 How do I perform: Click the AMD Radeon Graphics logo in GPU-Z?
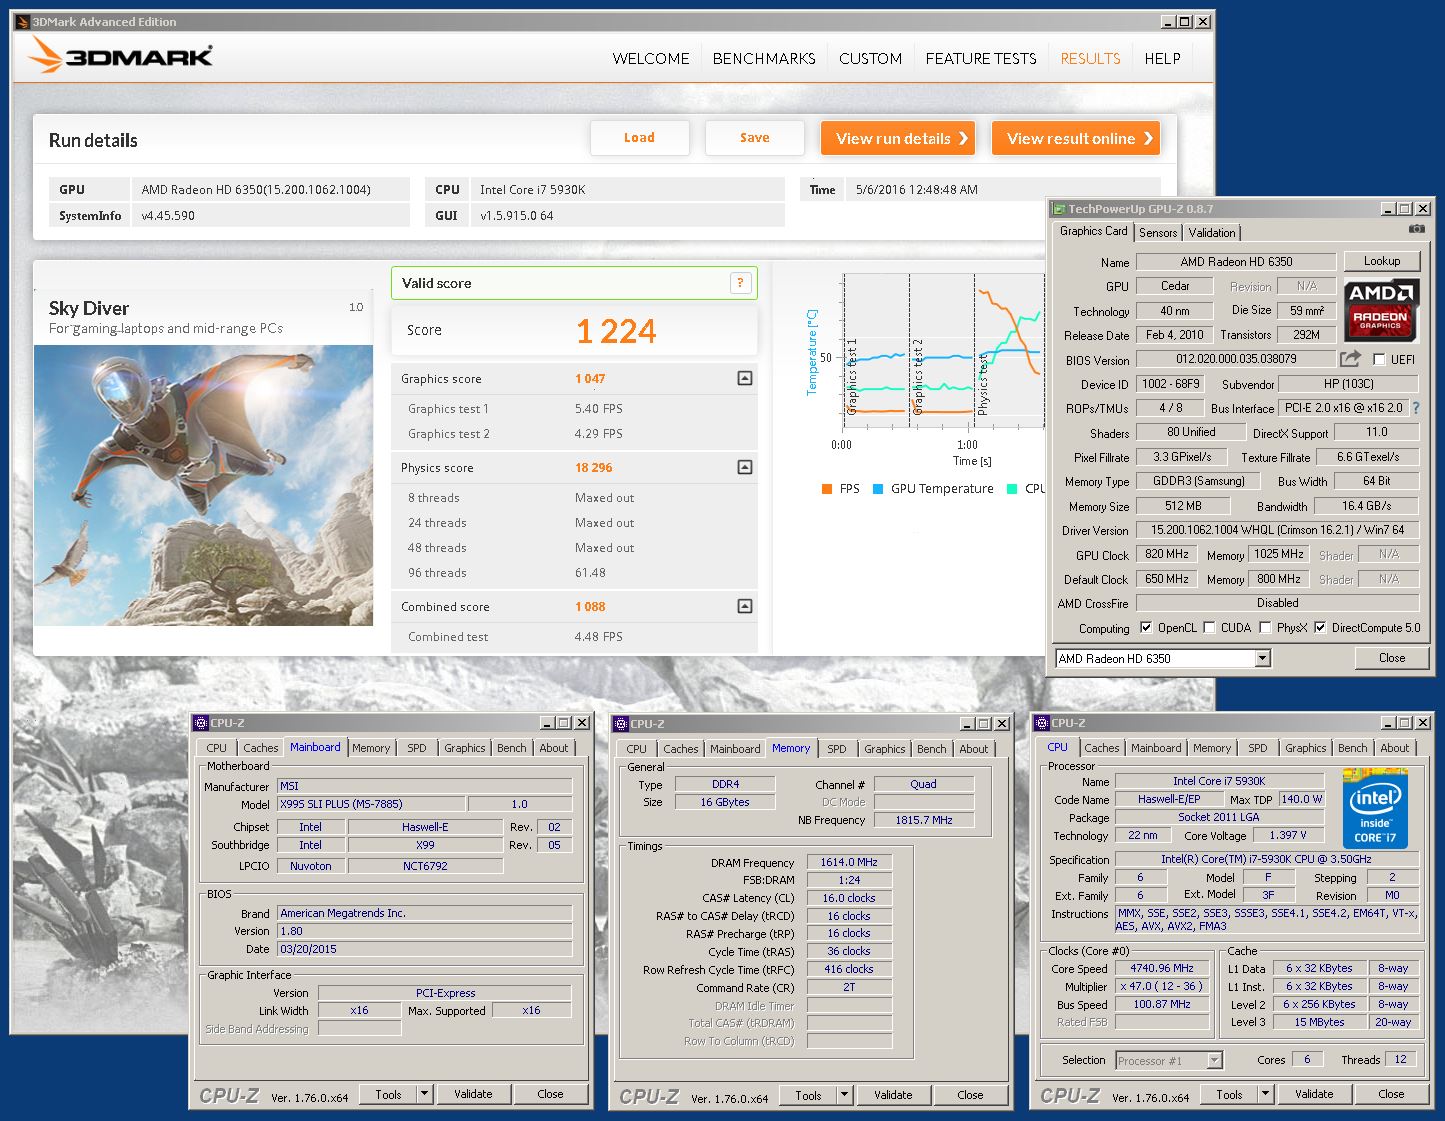pos(1380,311)
